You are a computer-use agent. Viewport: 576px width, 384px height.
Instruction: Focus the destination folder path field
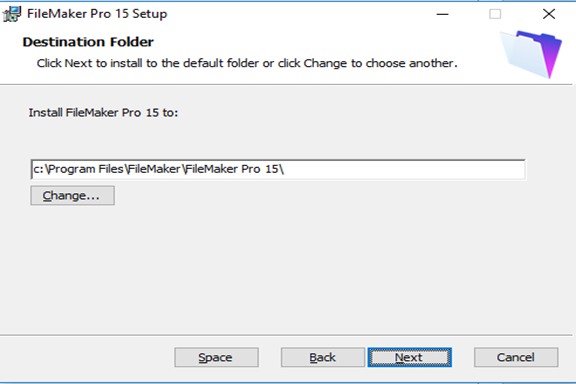pos(278,169)
